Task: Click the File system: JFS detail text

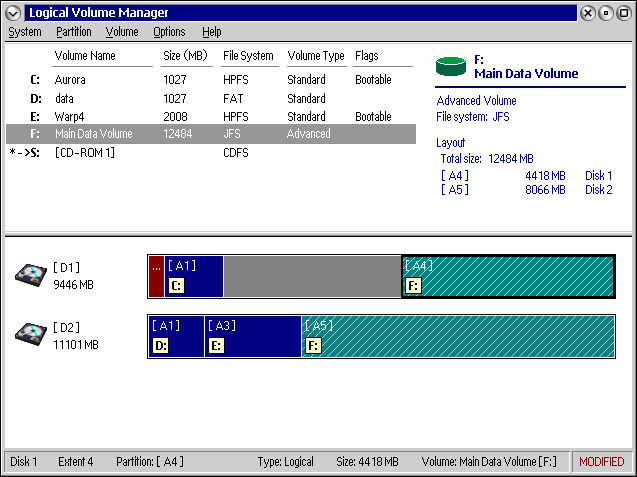Action: coord(472,117)
